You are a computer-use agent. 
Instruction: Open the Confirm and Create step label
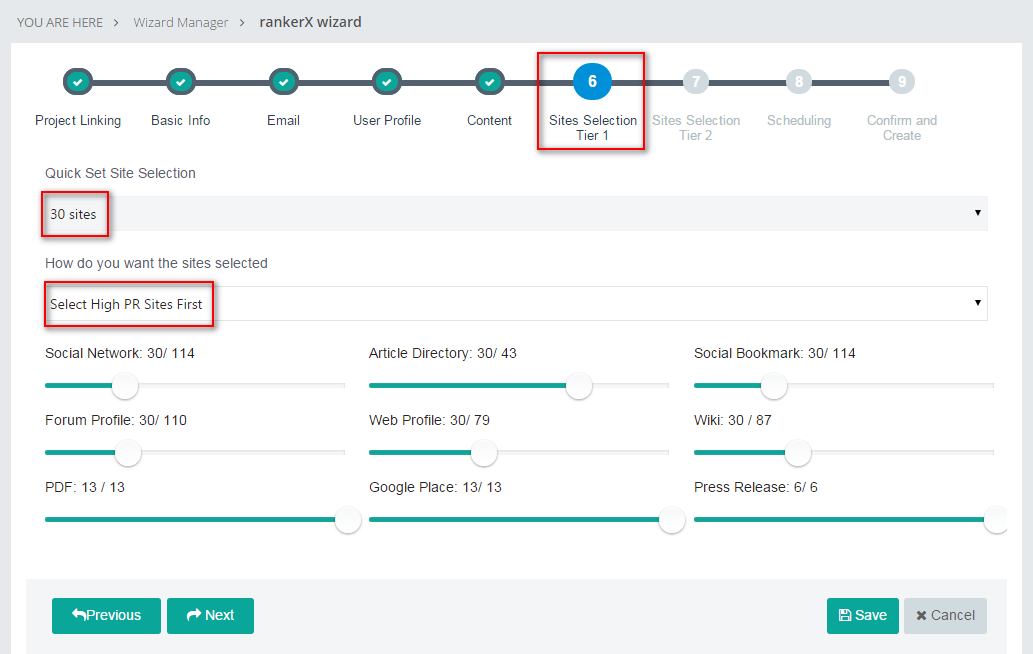(902, 128)
